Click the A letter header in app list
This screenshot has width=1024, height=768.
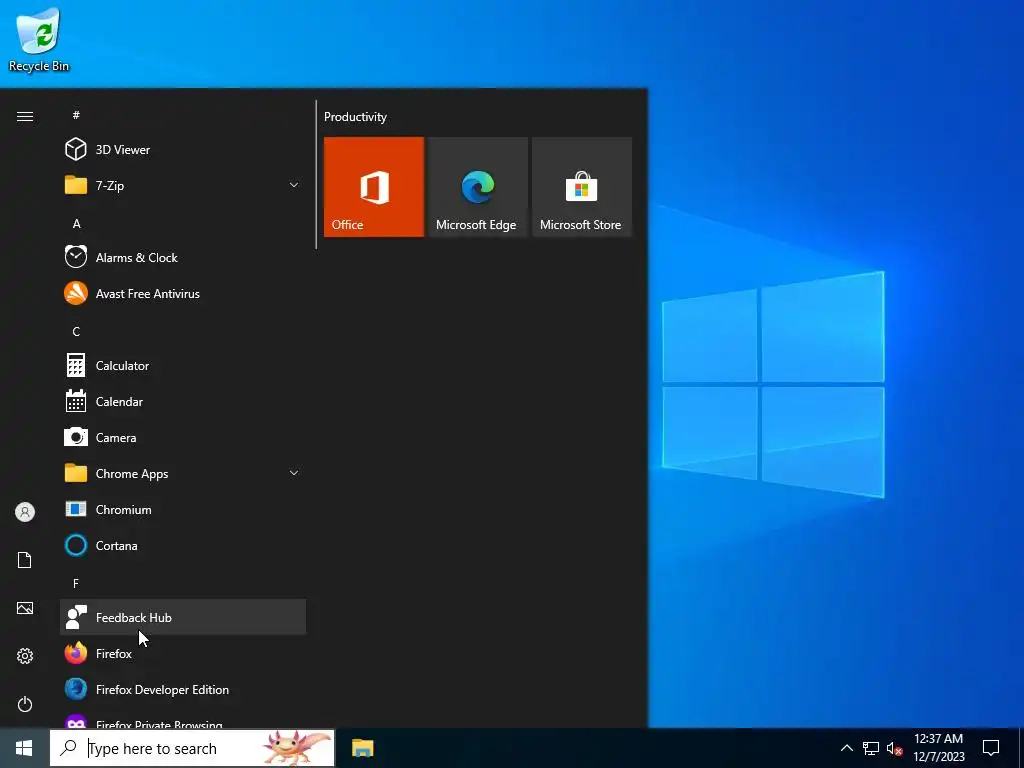76,223
